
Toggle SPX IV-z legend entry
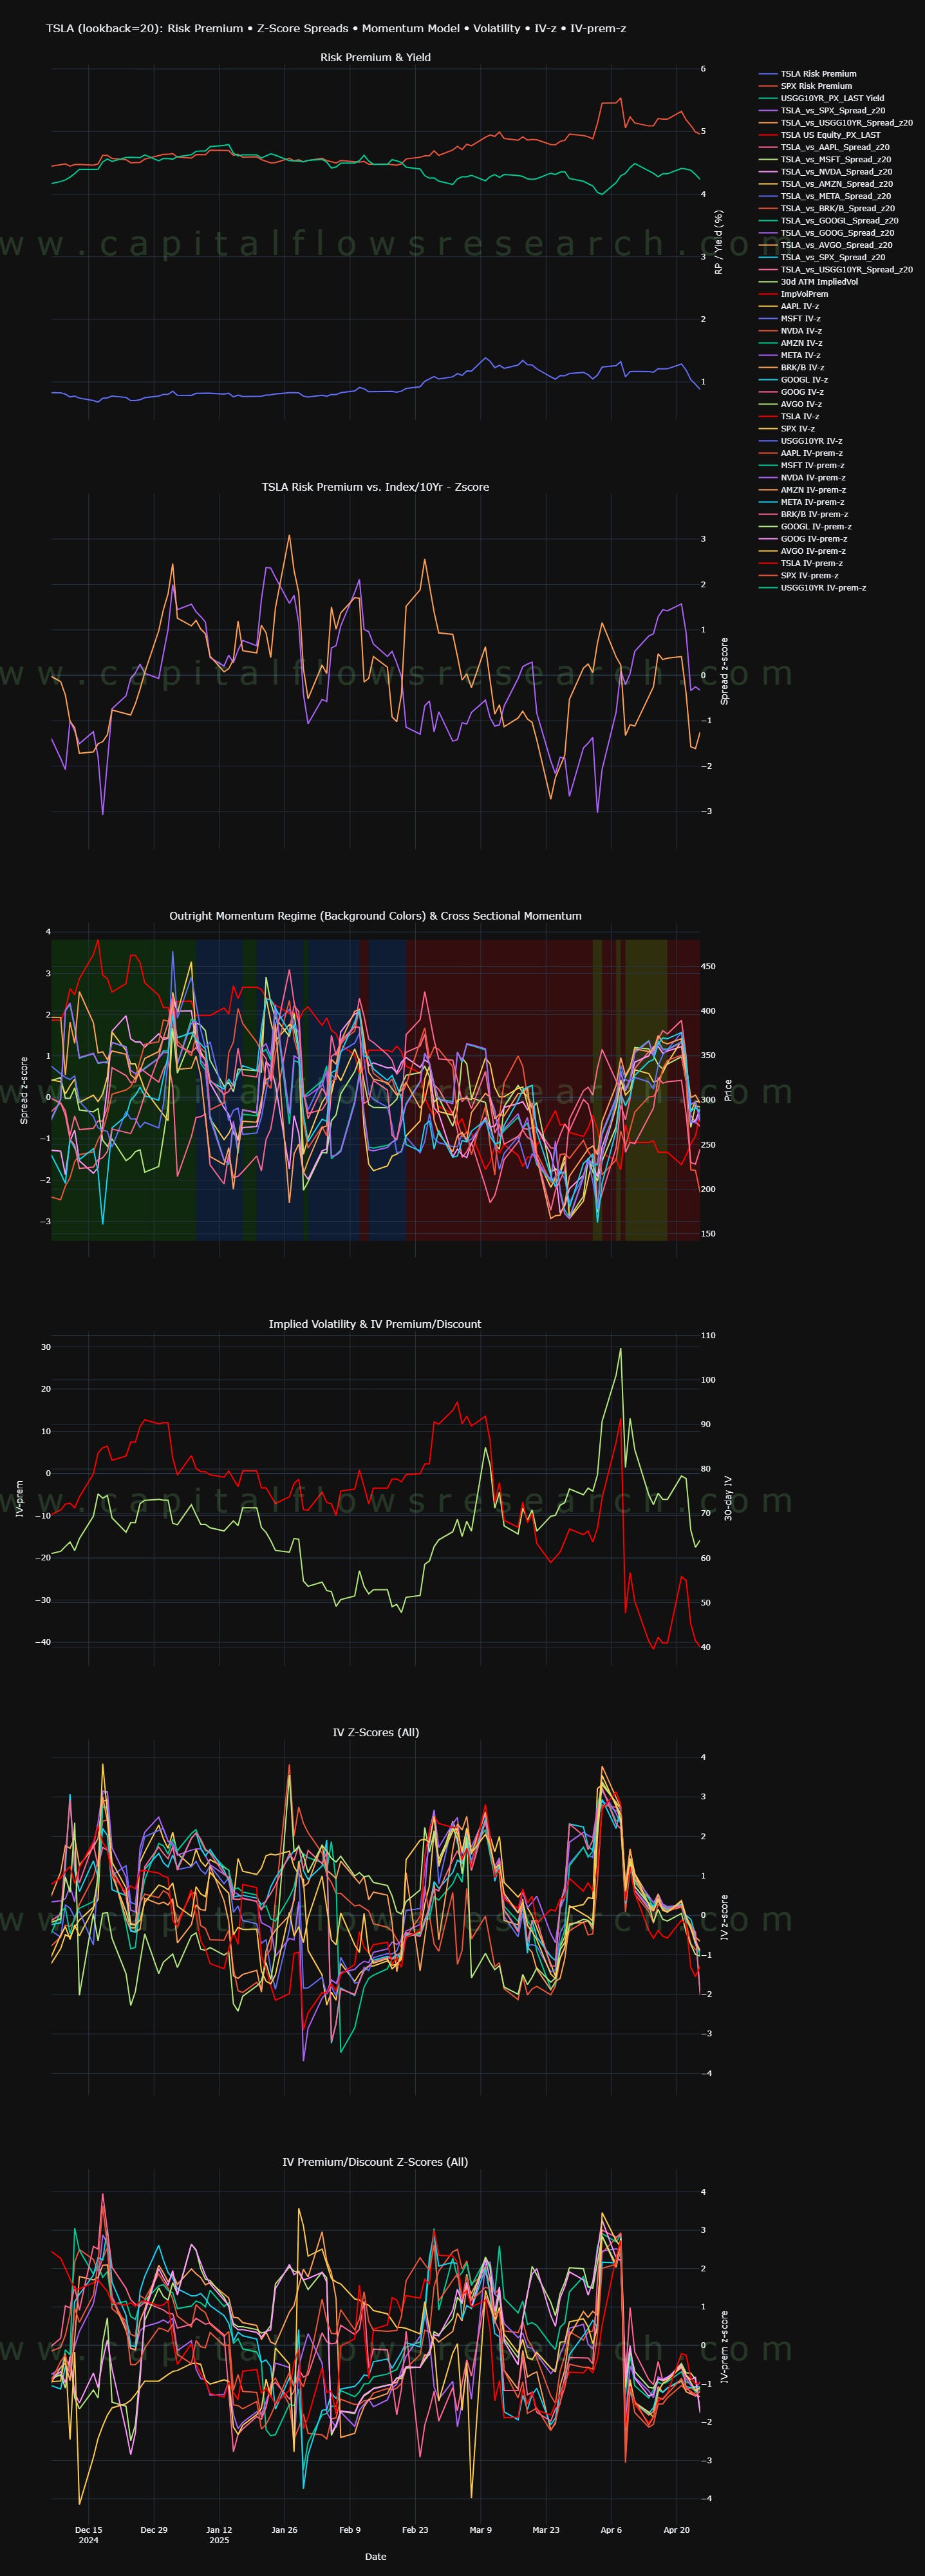point(788,429)
